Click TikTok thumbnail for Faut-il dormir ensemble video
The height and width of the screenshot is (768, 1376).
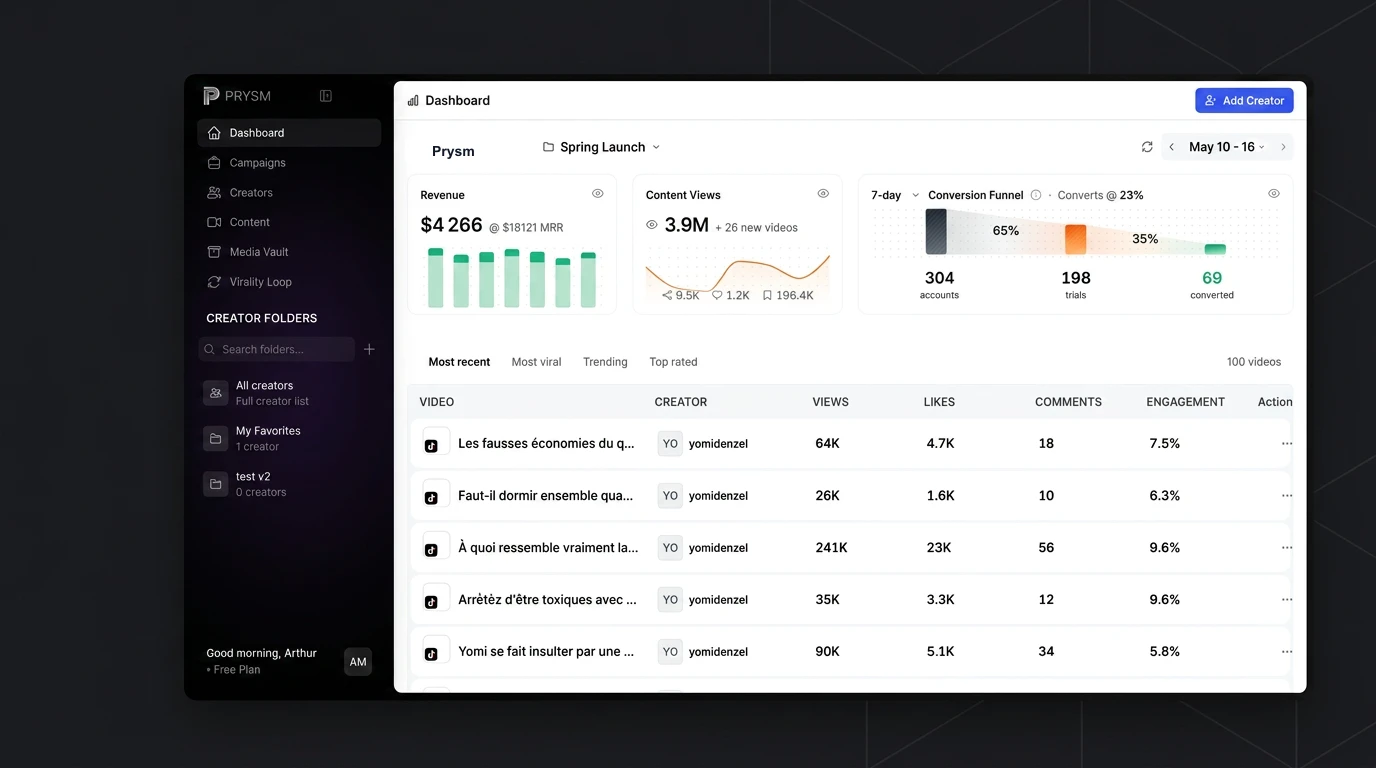point(435,495)
